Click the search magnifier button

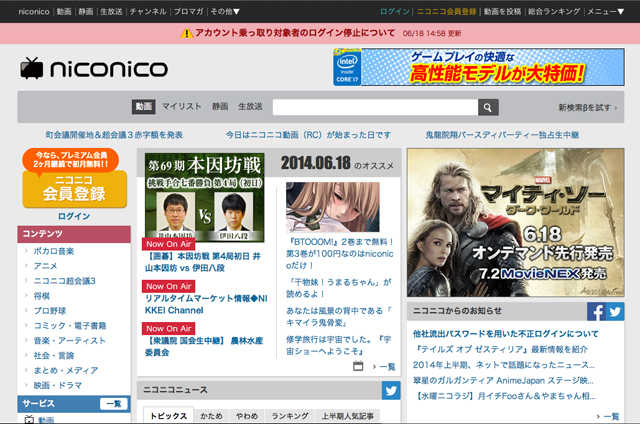pyautogui.click(x=488, y=107)
